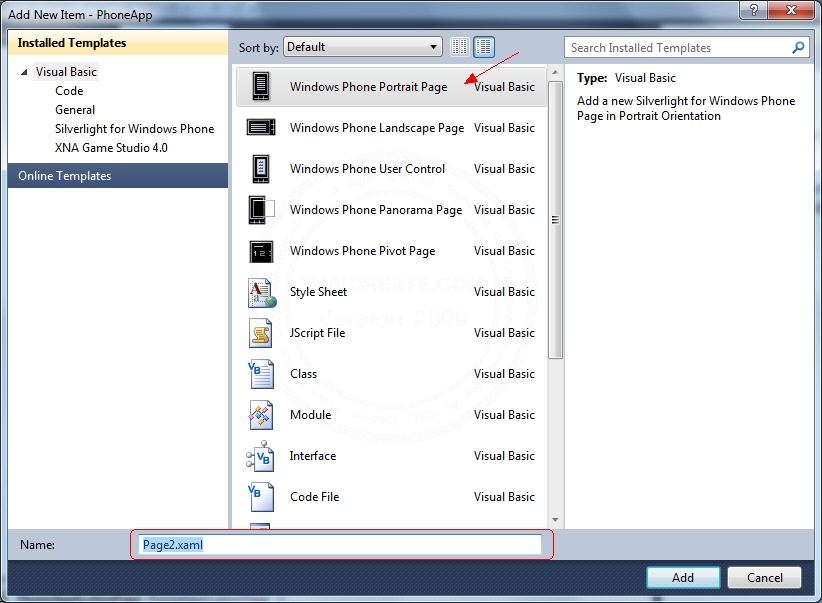The image size is (822, 603).
Task: Switch to medium icons list view
Action: [x=484, y=47]
